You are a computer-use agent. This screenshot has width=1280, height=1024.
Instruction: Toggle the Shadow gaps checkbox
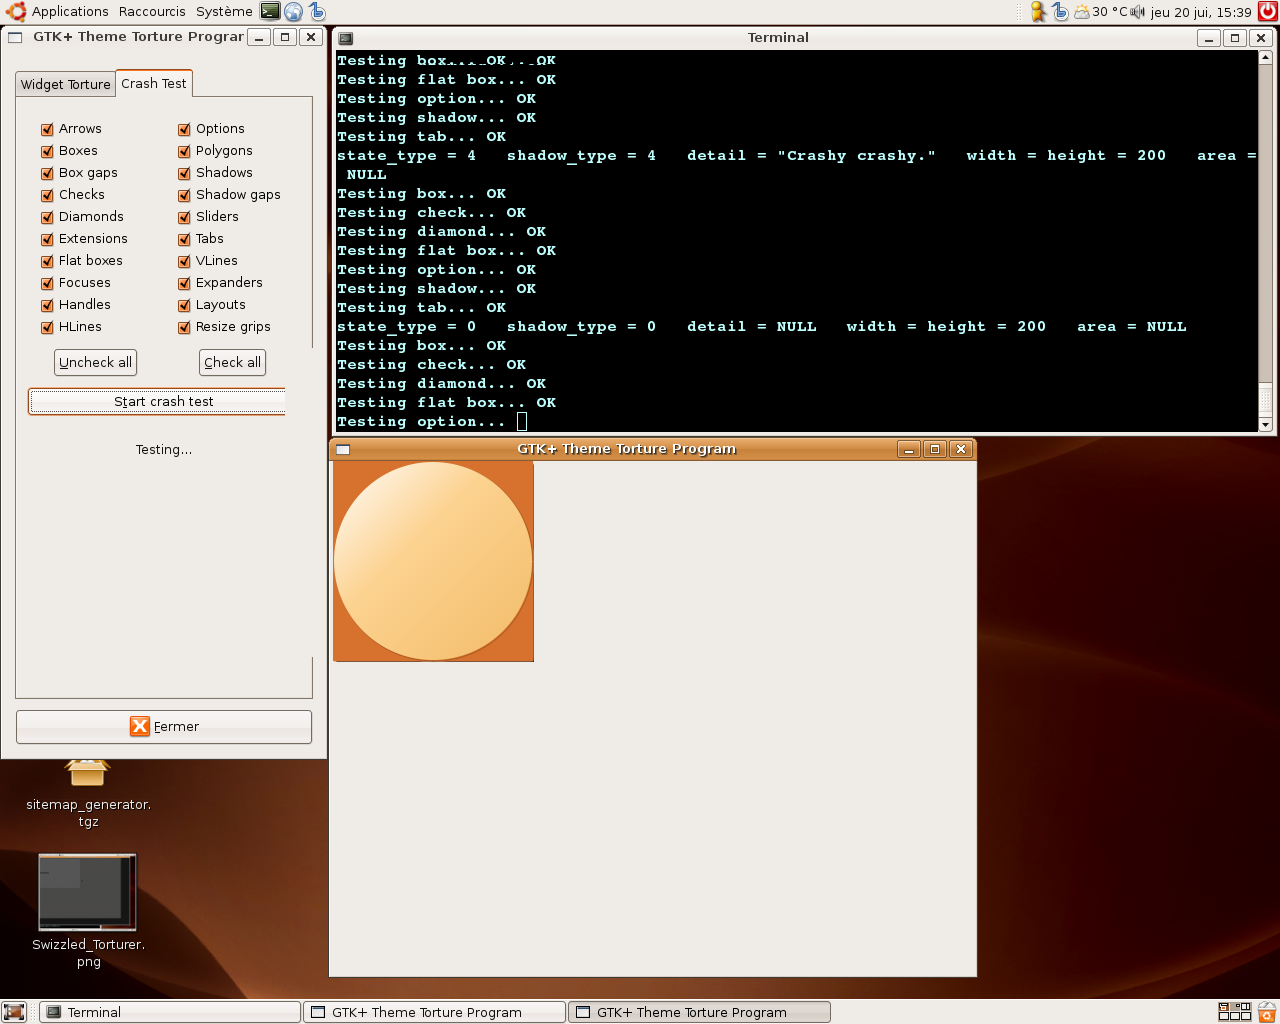184,195
